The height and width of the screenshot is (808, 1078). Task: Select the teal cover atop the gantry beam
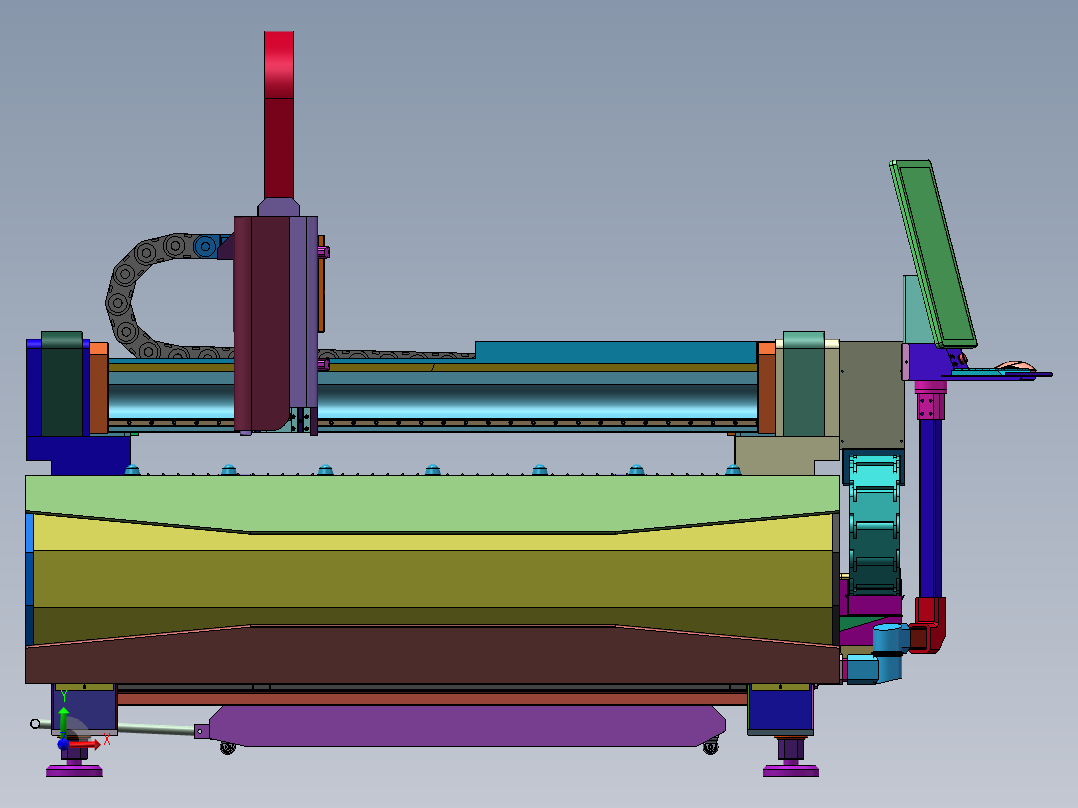615,351
